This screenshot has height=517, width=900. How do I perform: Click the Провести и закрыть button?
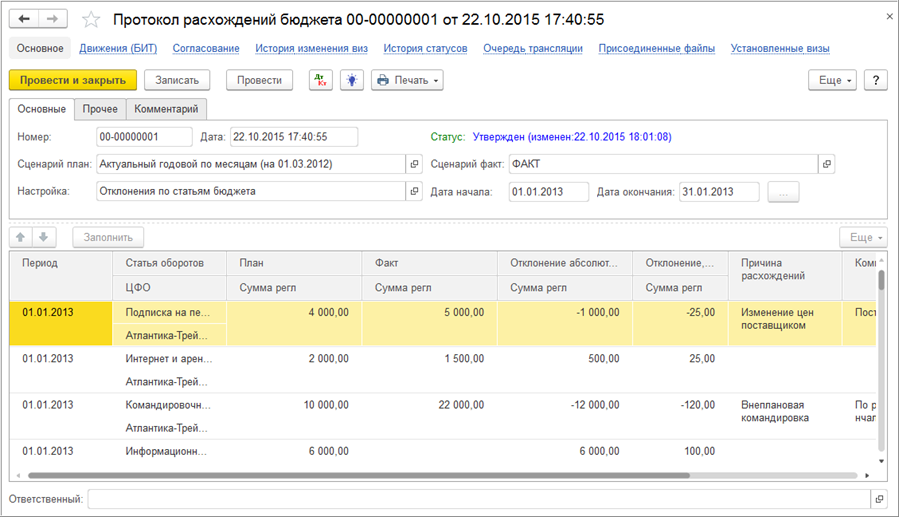tap(72, 80)
